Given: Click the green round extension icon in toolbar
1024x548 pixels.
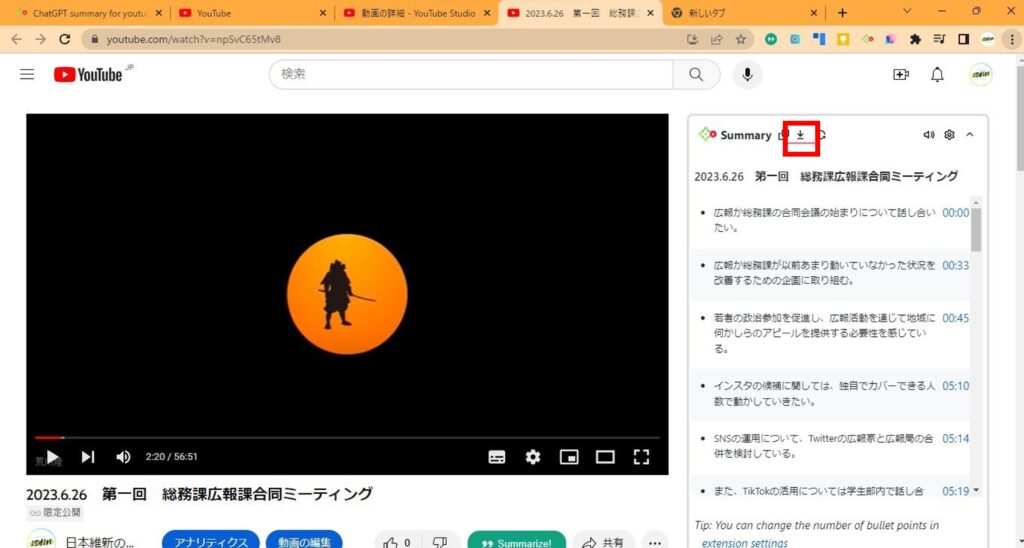Looking at the screenshot, I should click(x=771, y=39).
